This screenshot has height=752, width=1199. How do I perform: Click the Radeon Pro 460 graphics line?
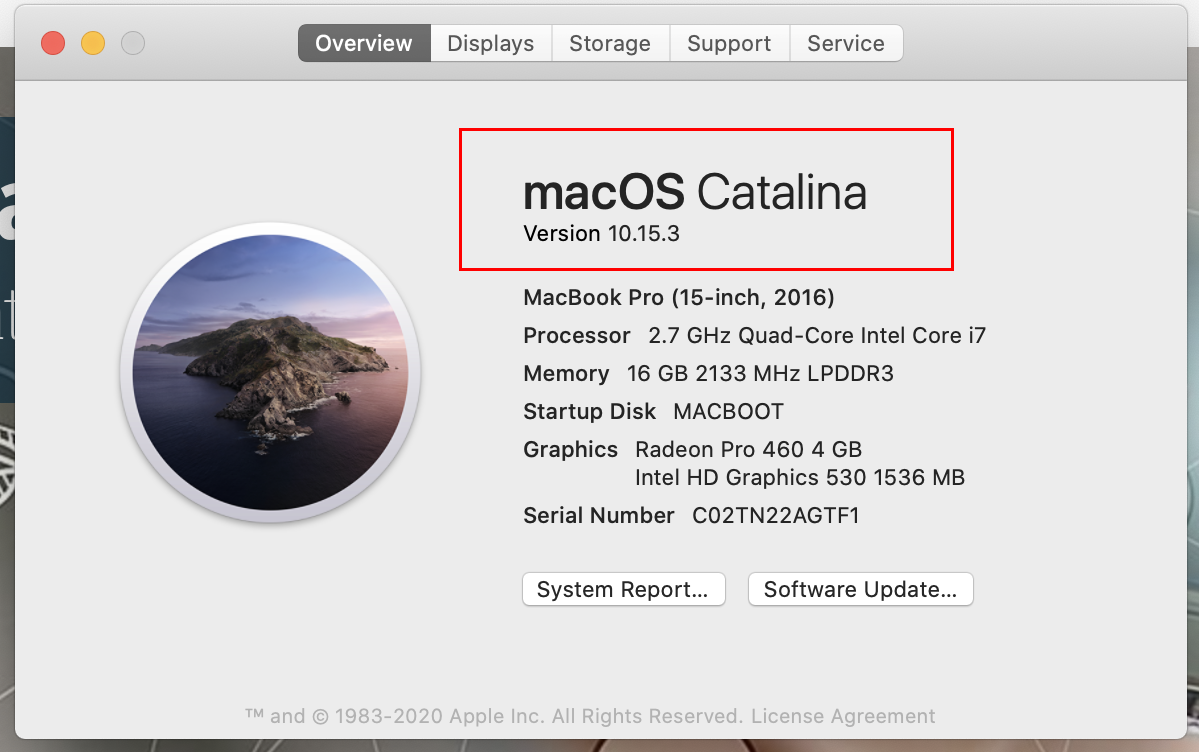tap(749, 449)
